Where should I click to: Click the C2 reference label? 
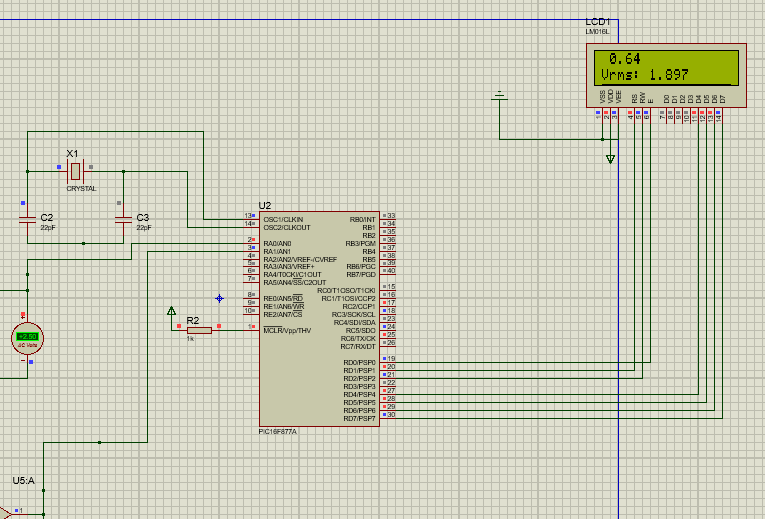pos(47,218)
